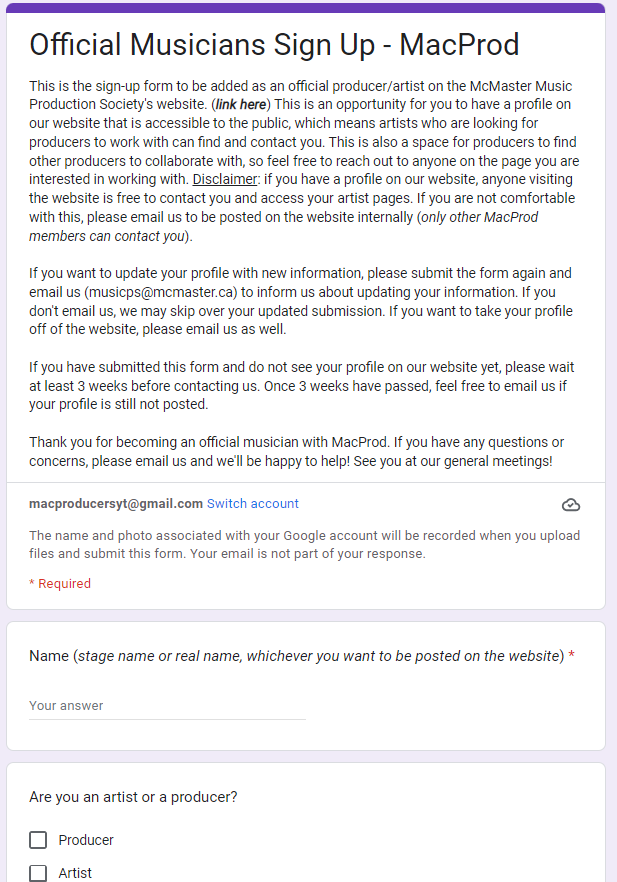Click the red '* Required' notice
This screenshot has width=617, height=882.
60,583
